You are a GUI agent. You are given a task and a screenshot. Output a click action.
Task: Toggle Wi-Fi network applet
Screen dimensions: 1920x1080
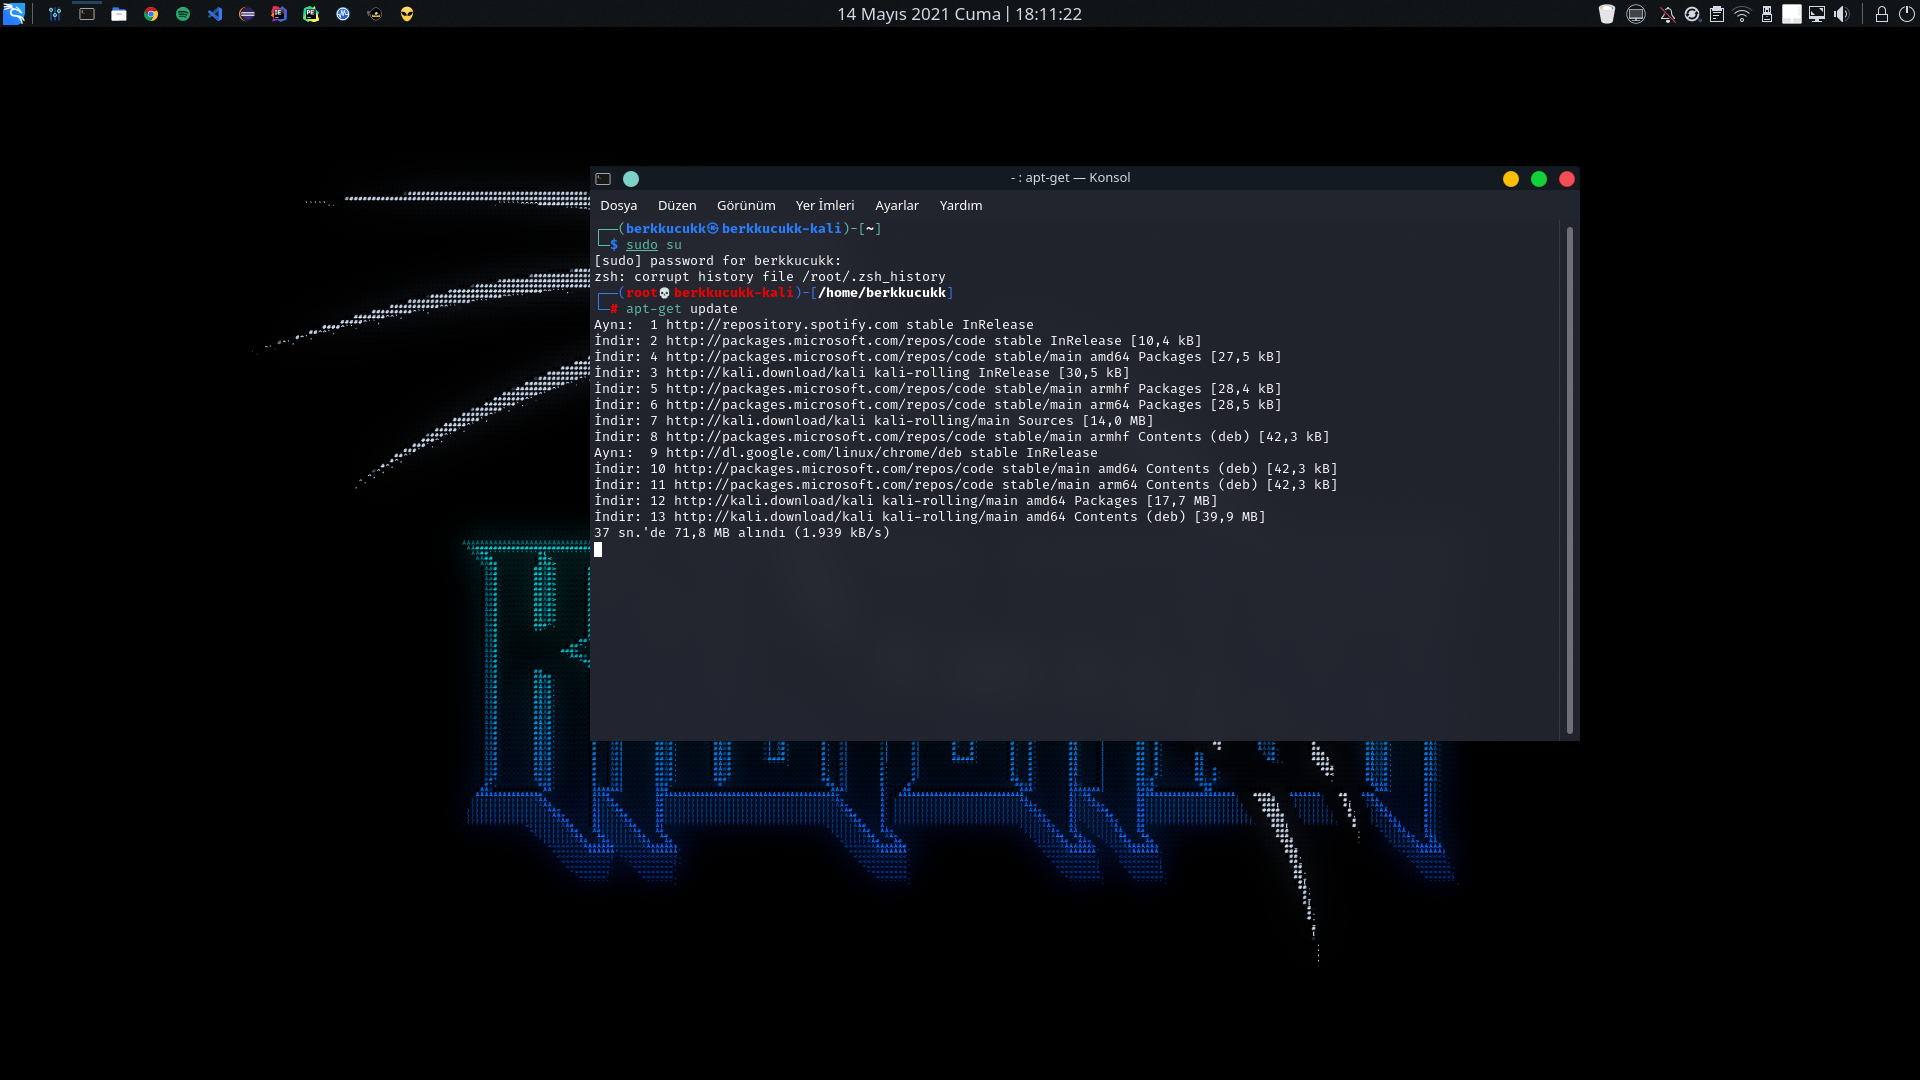click(1742, 14)
